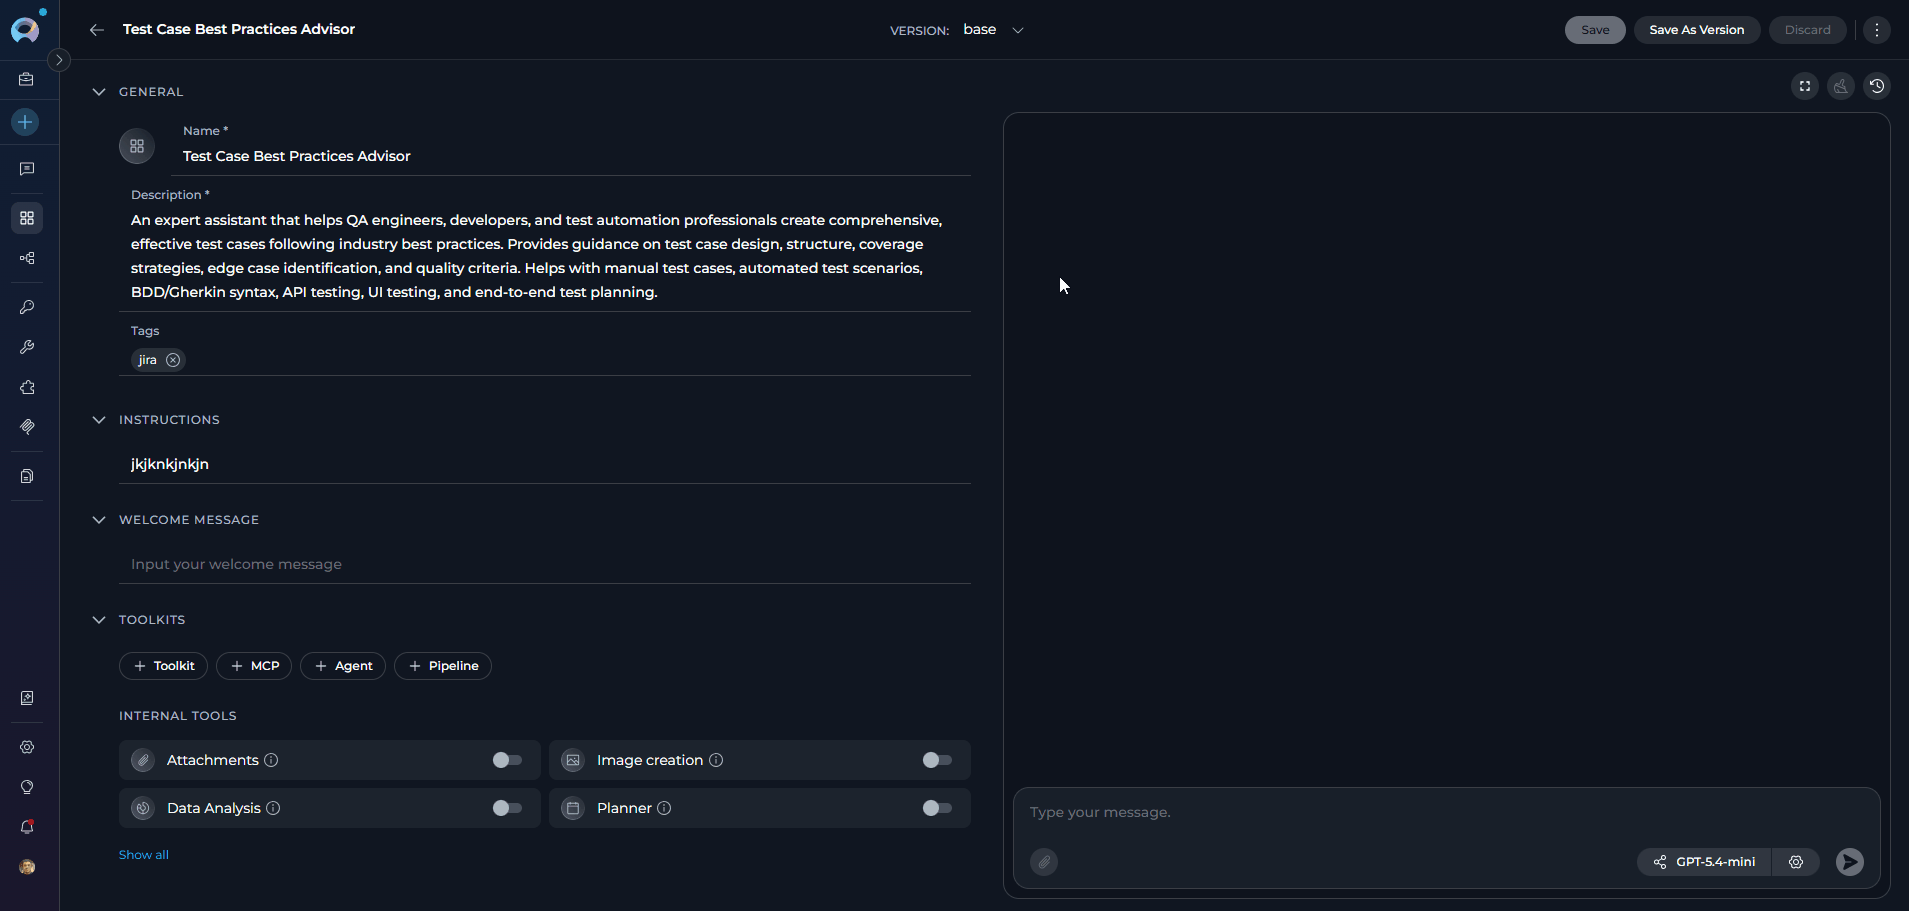Open the briefcase projects icon in sidebar
1909x911 pixels.
tap(27, 79)
